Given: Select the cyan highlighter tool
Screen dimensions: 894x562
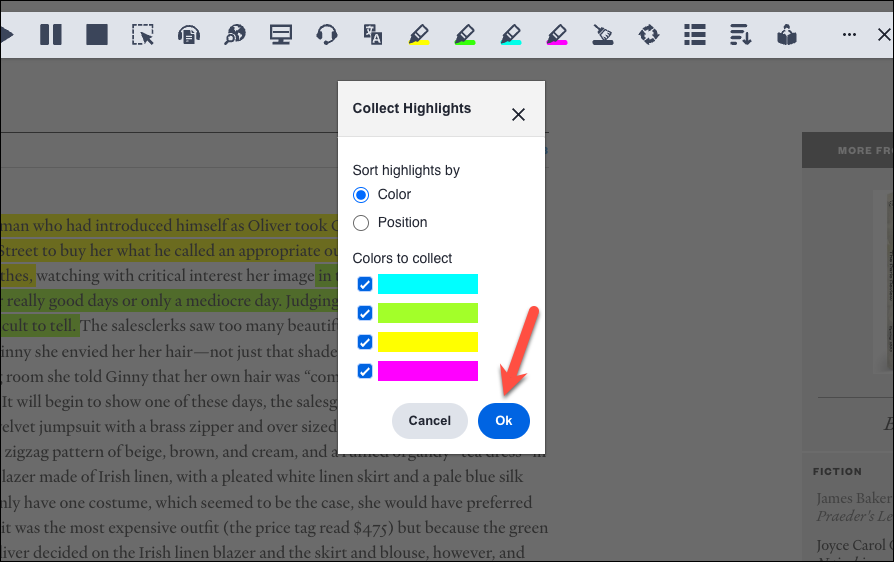Looking at the screenshot, I should coord(511,35).
